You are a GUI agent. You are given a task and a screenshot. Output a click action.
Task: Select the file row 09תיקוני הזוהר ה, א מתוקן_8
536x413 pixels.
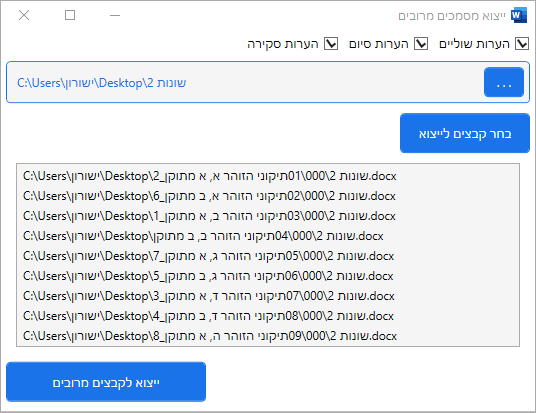pyautogui.click(x=268, y=336)
